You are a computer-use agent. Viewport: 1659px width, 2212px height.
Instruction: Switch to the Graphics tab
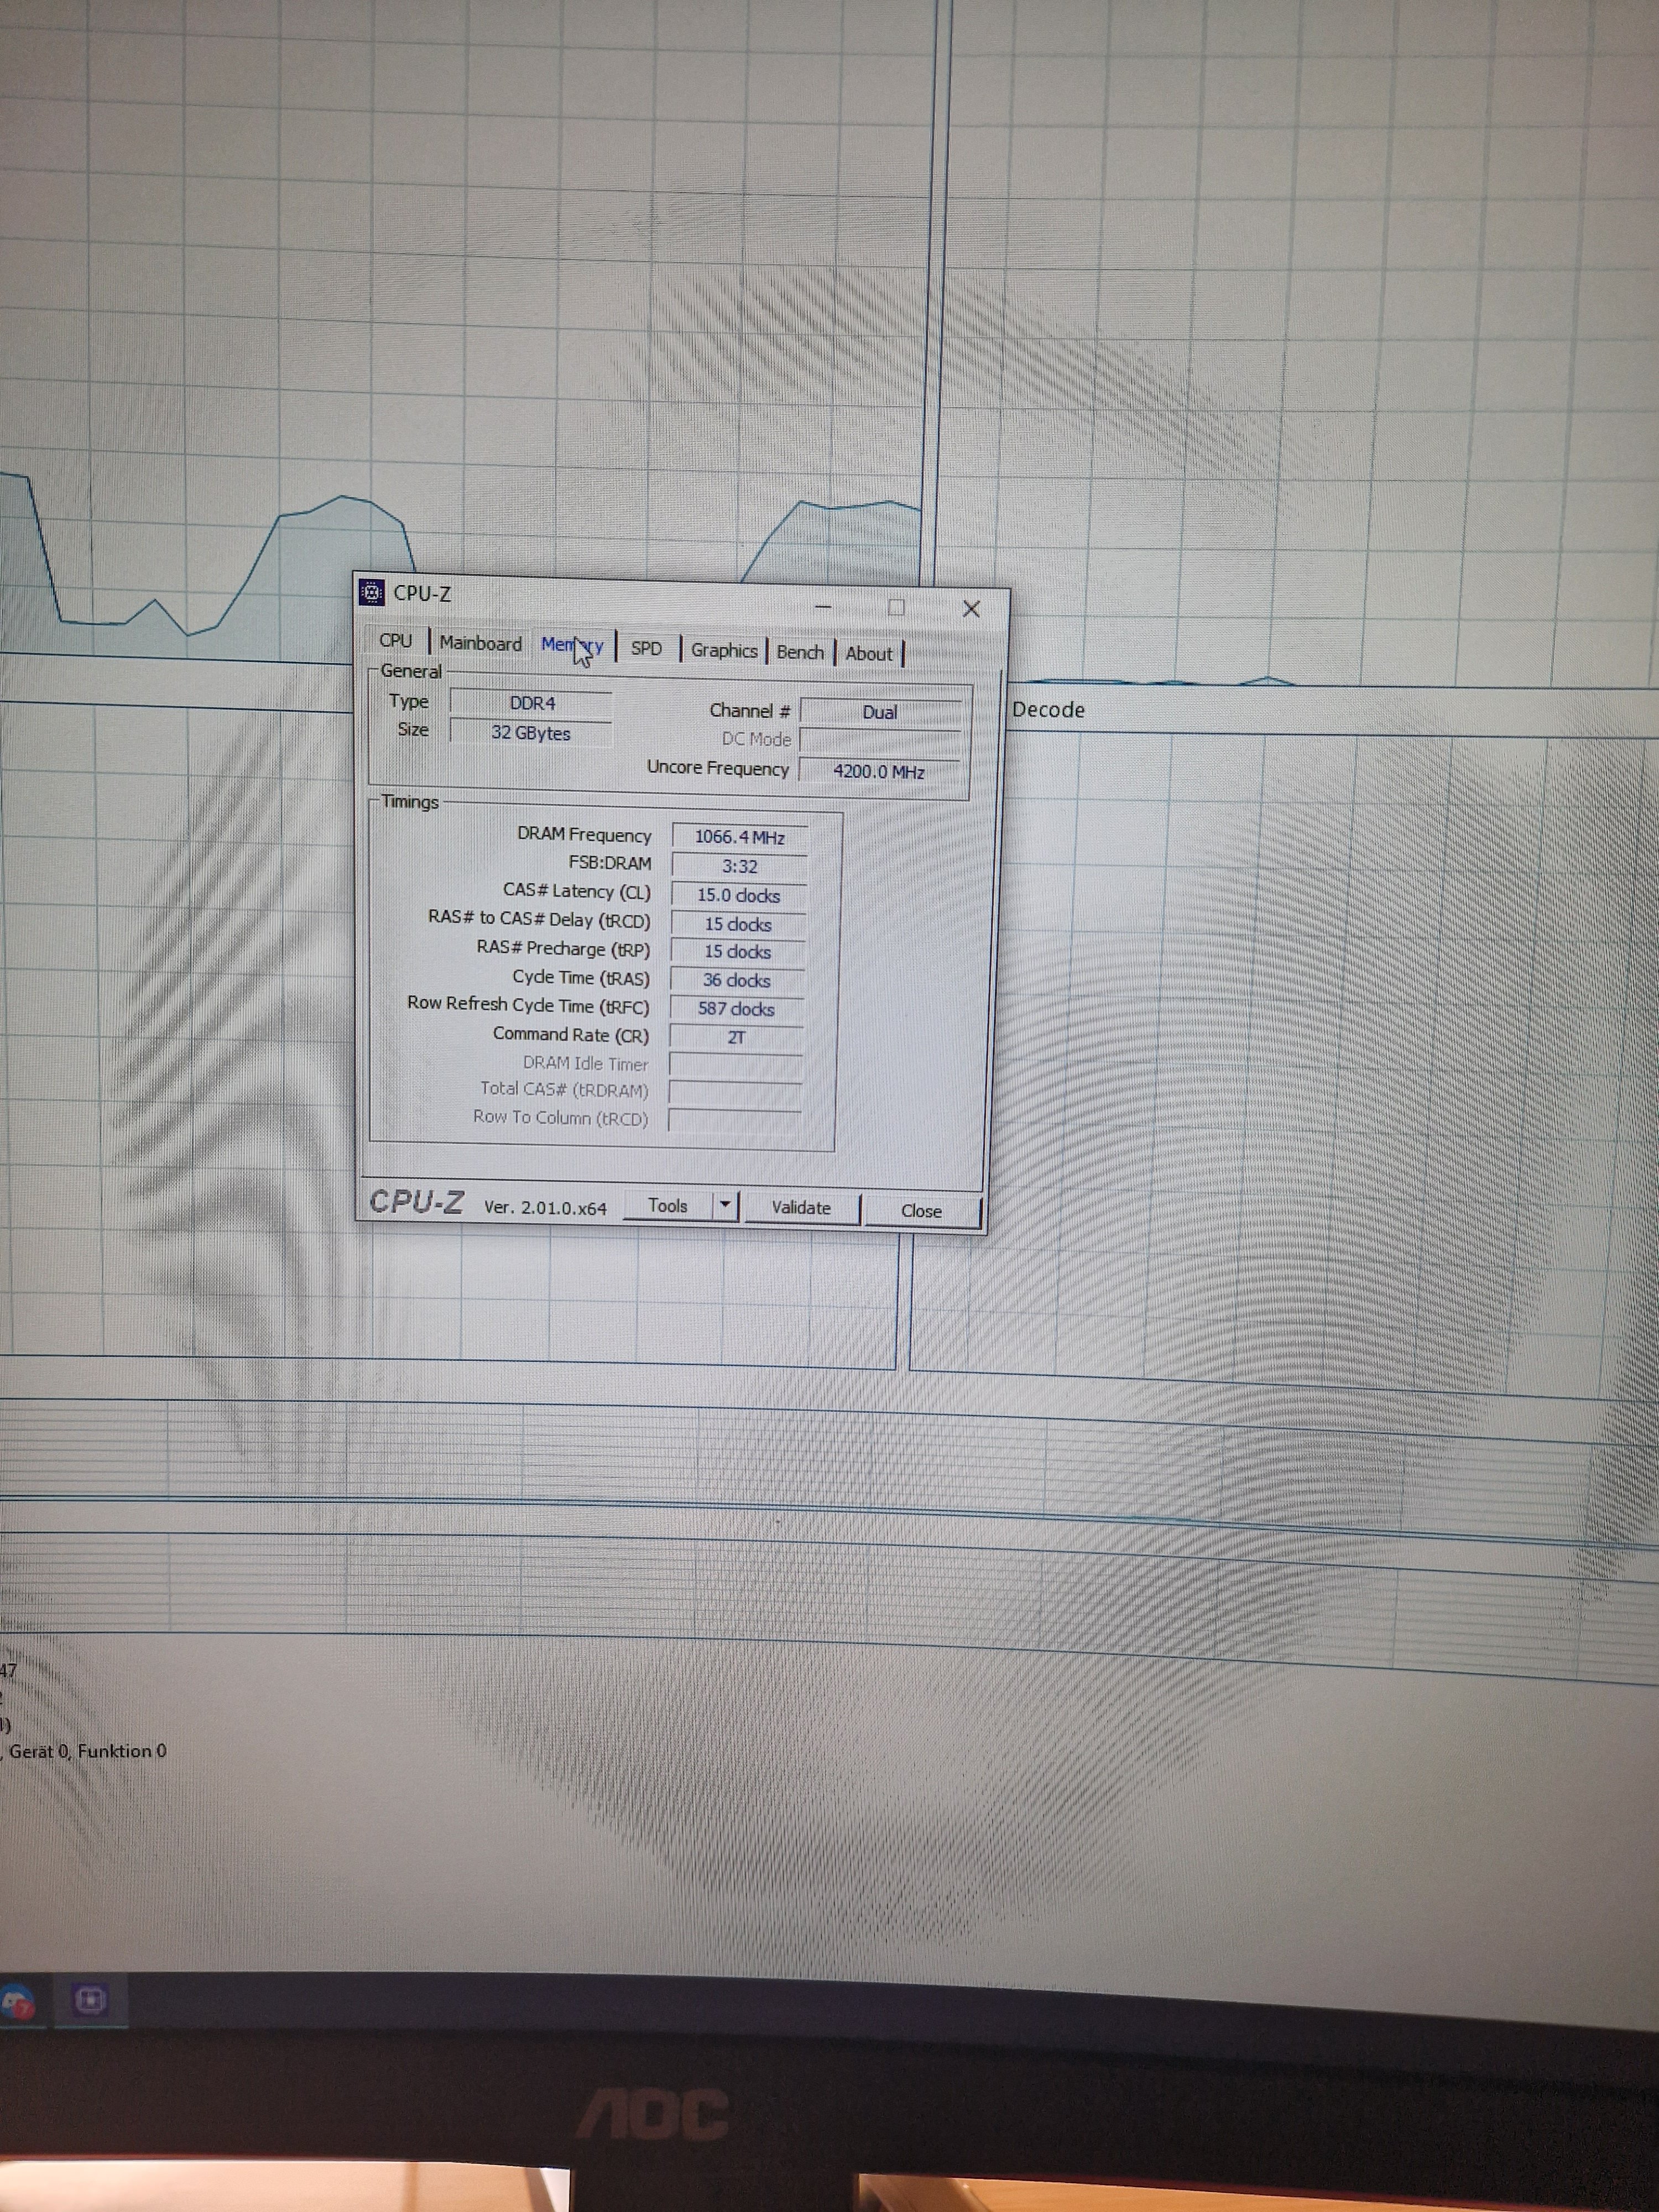pyautogui.click(x=723, y=650)
